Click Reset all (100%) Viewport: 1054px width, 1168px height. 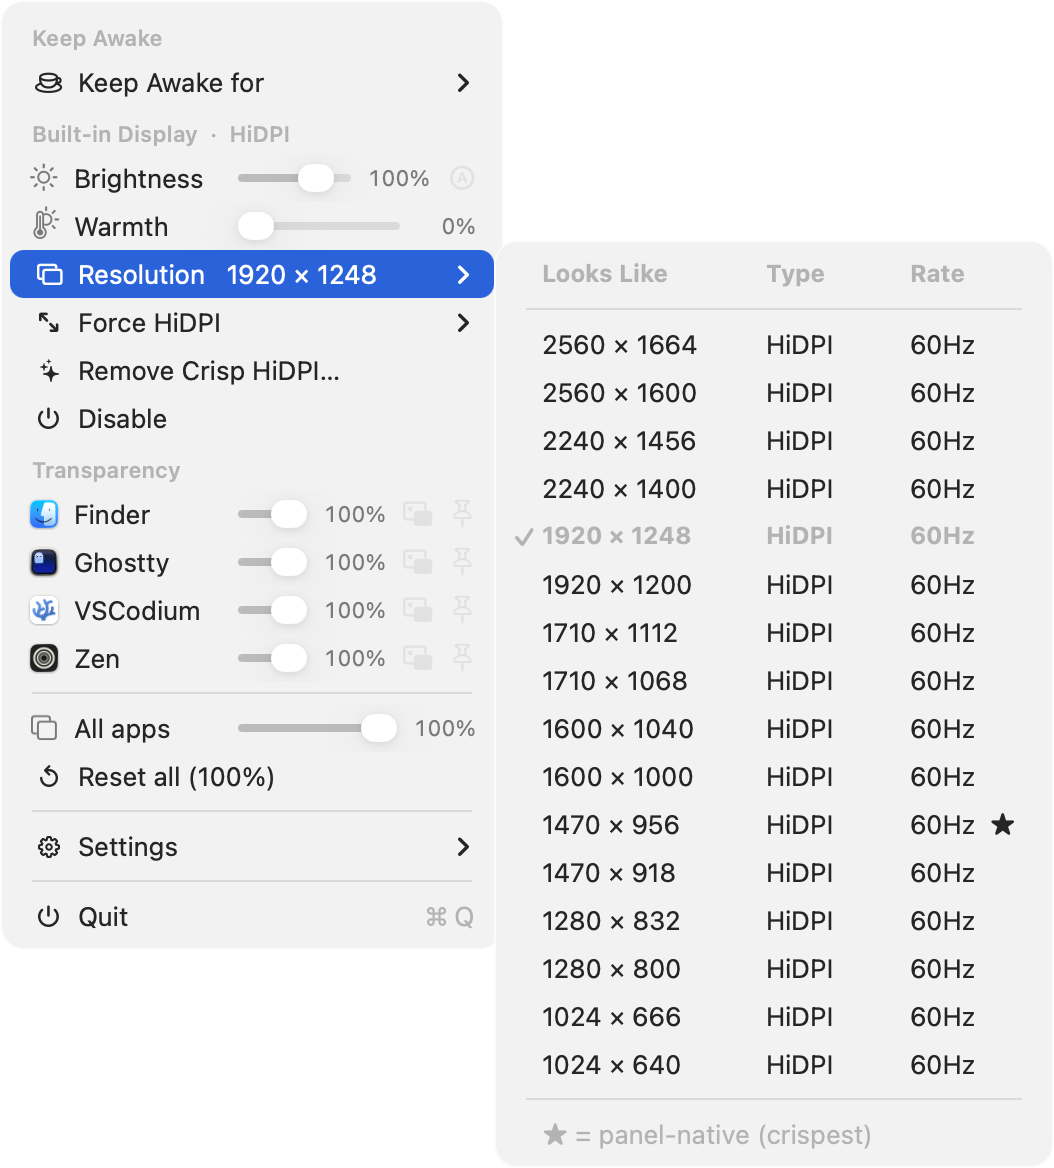click(x=252, y=777)
